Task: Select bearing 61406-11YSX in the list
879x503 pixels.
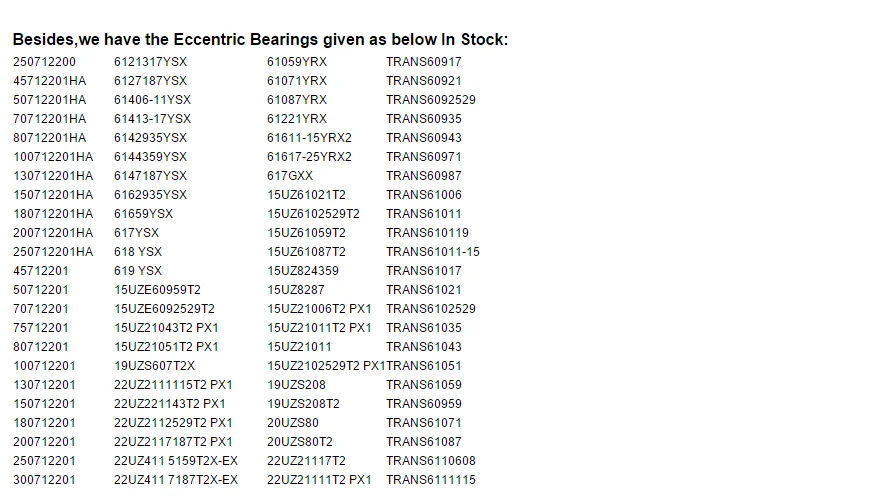Action: tap(152, 100)
